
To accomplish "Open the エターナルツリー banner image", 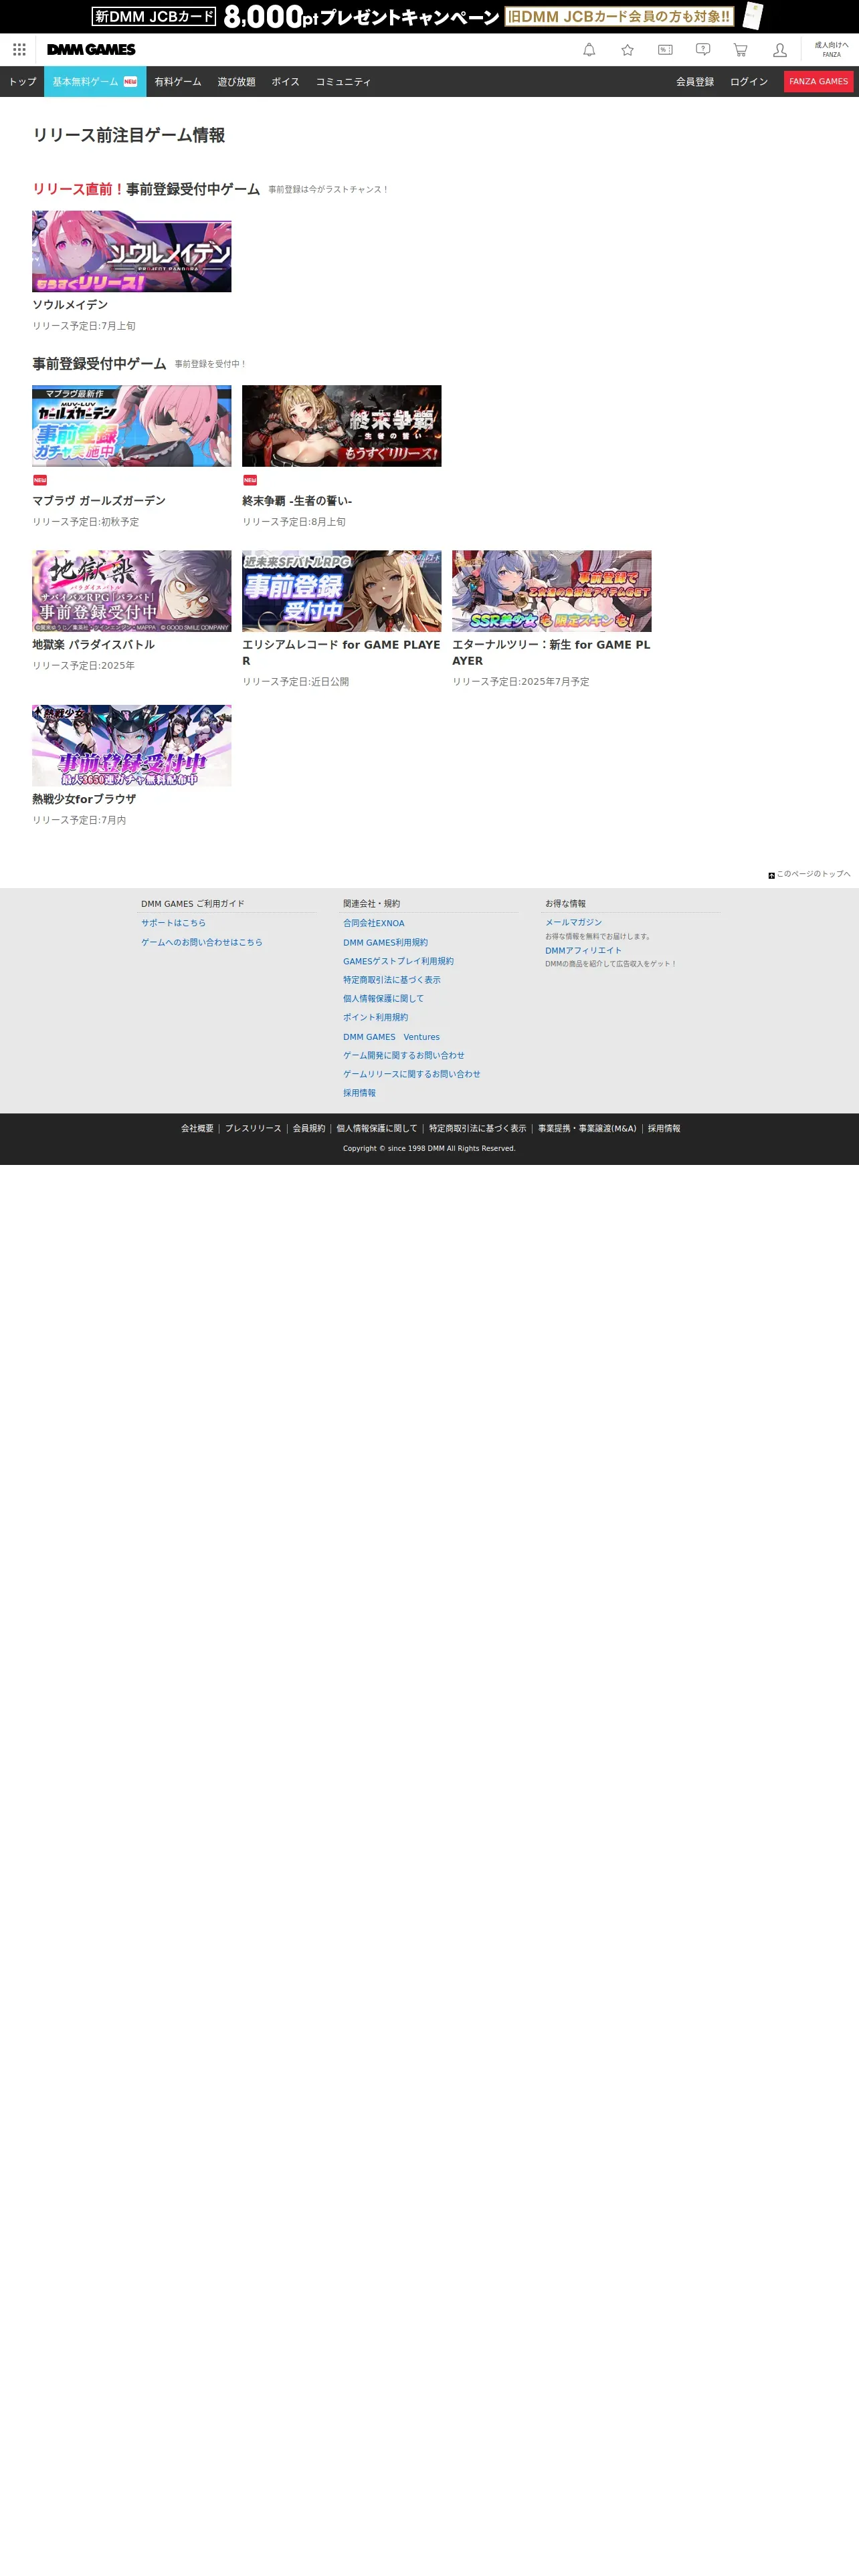I will coord(552,591).
